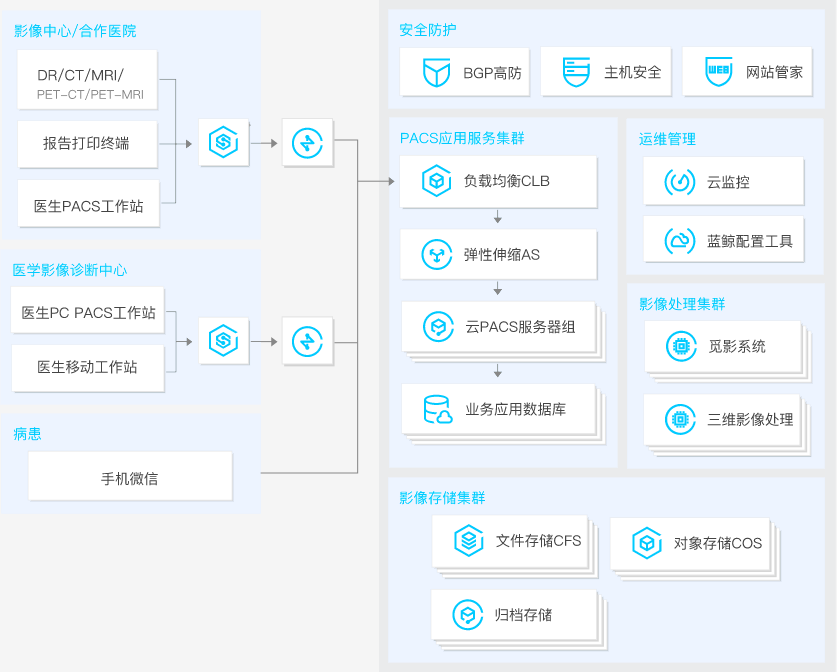Viewport: 837px width, 672px height.
Task: Click the 蓝鲸配置工具 cloud icon
Action: coord(680,241)
